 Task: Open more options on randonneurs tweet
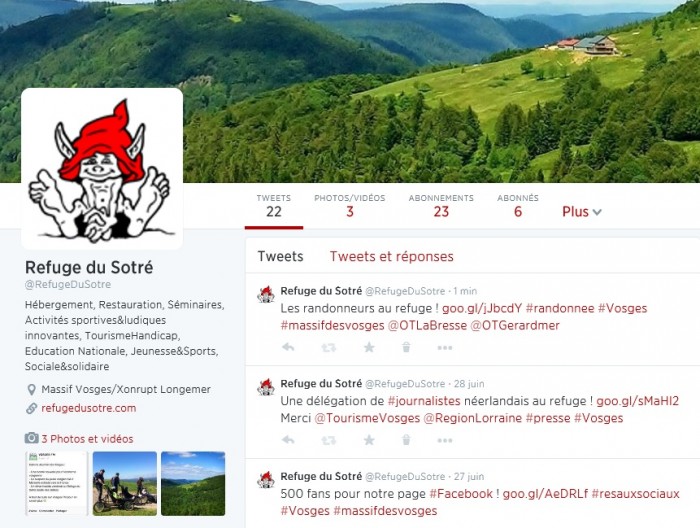[445, 348]
